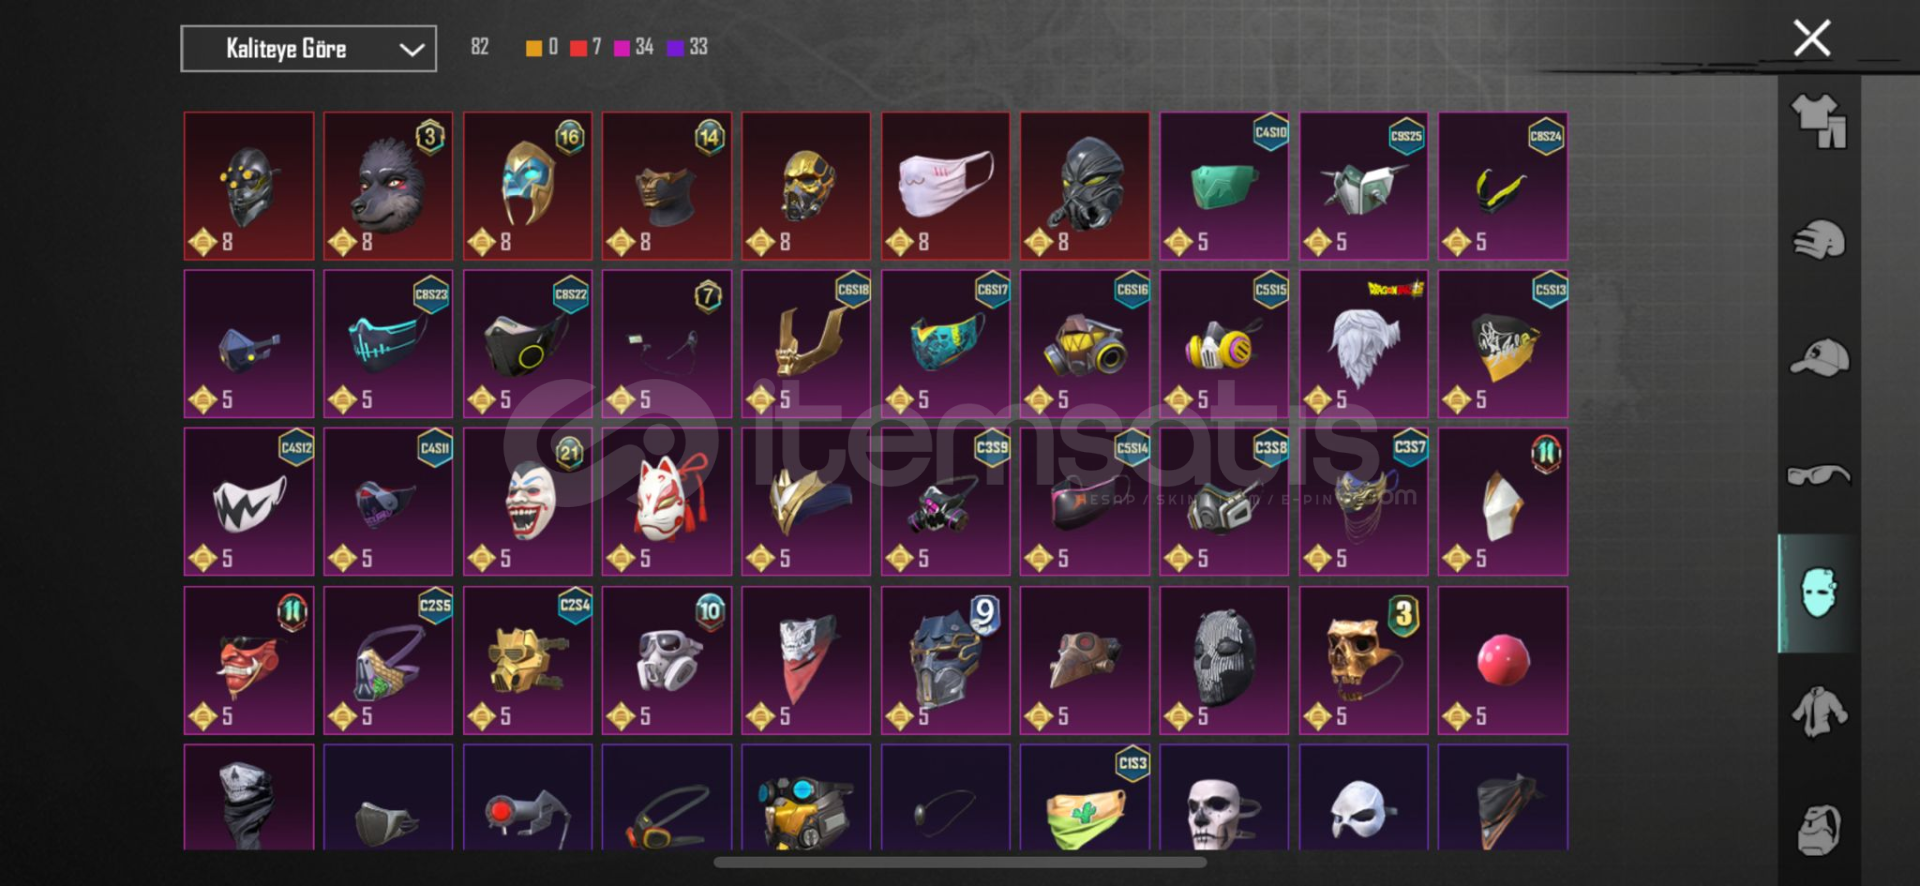1920x886 pixels.
Task: Click the dropdown chevron arrow
Action: tap(411, 49)
